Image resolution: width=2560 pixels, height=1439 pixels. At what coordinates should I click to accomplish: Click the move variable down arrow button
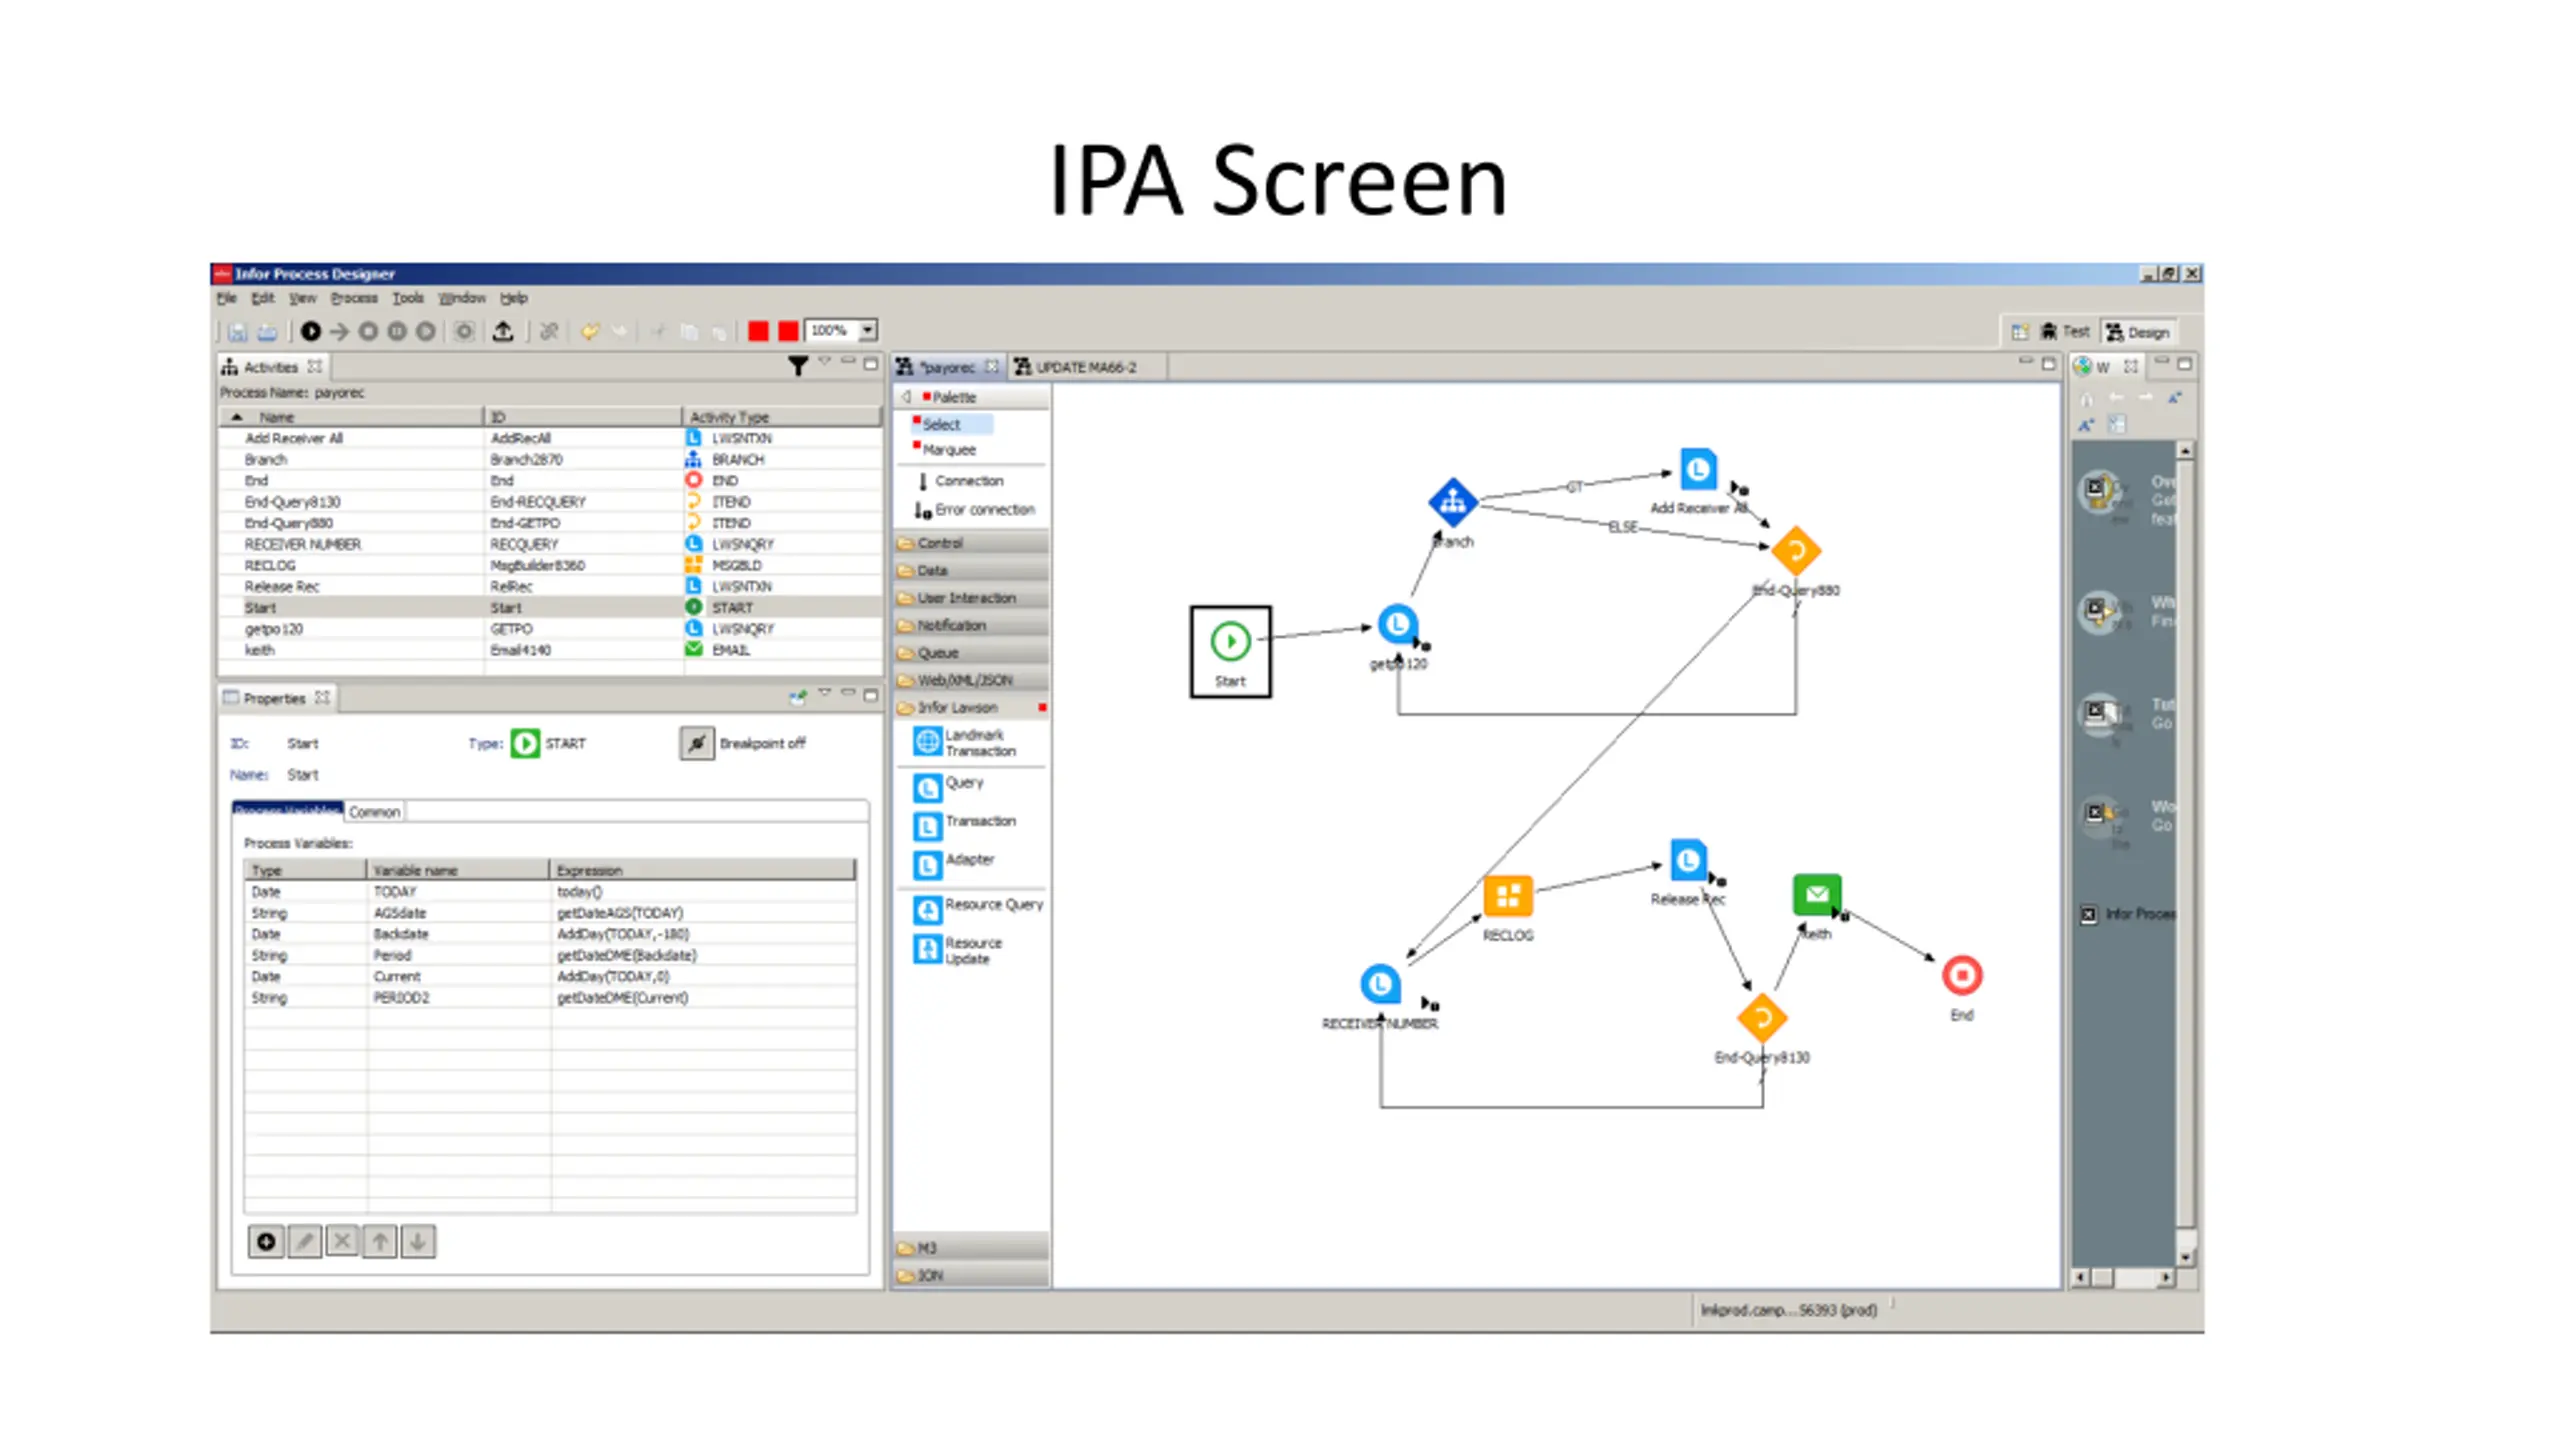click(x=418, y=1242)
